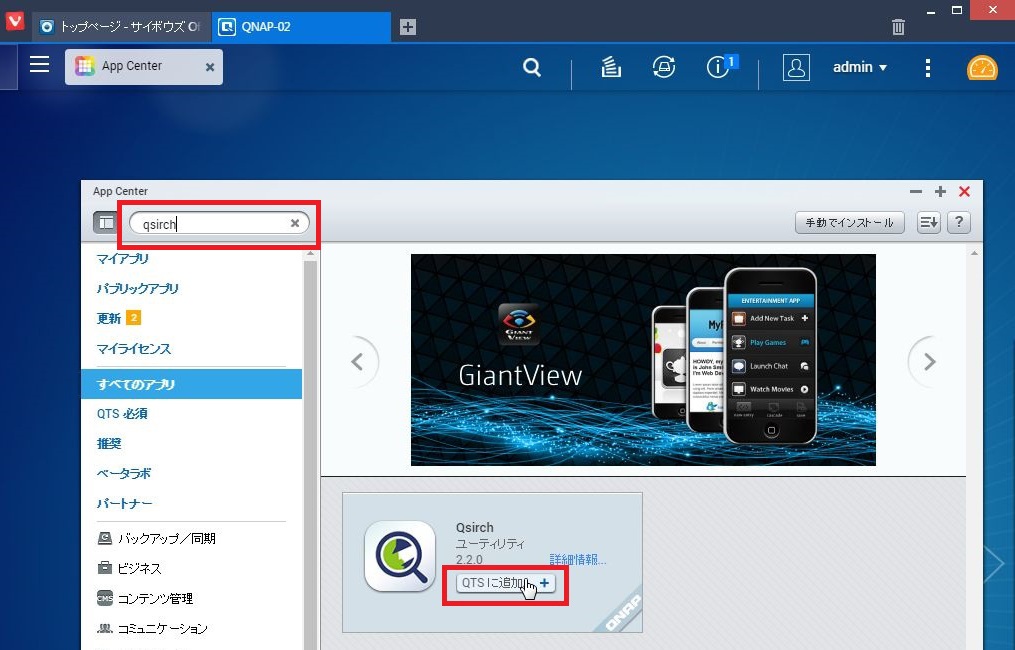
Task: Open 更新 section in the sidebar
Action: (109, 318)
